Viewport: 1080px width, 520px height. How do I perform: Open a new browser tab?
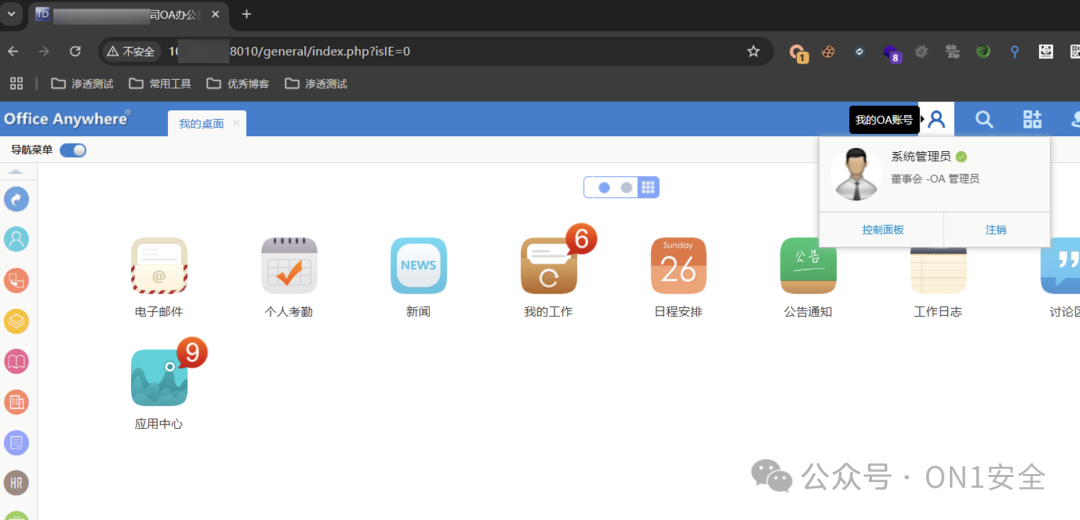tap(247, 14)
